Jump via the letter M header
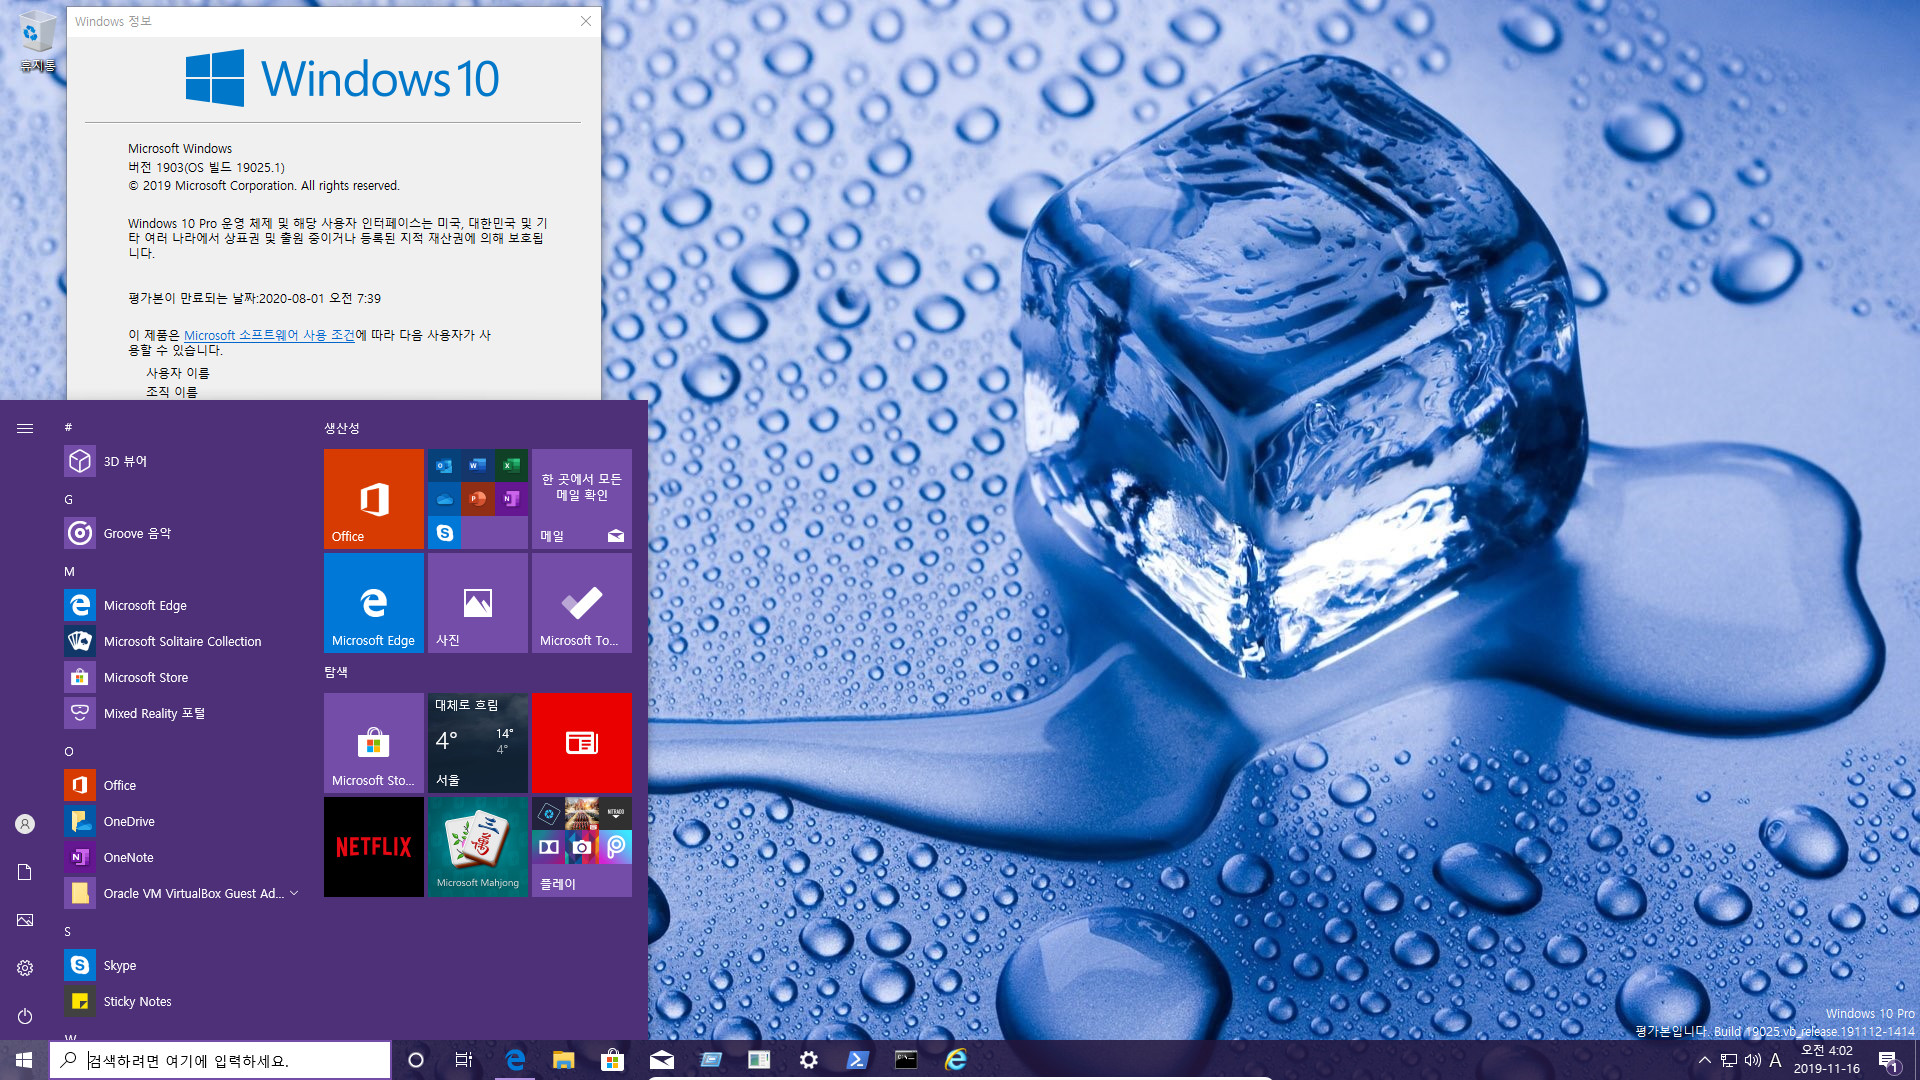1920x1080 pixels. pos(69,571)
